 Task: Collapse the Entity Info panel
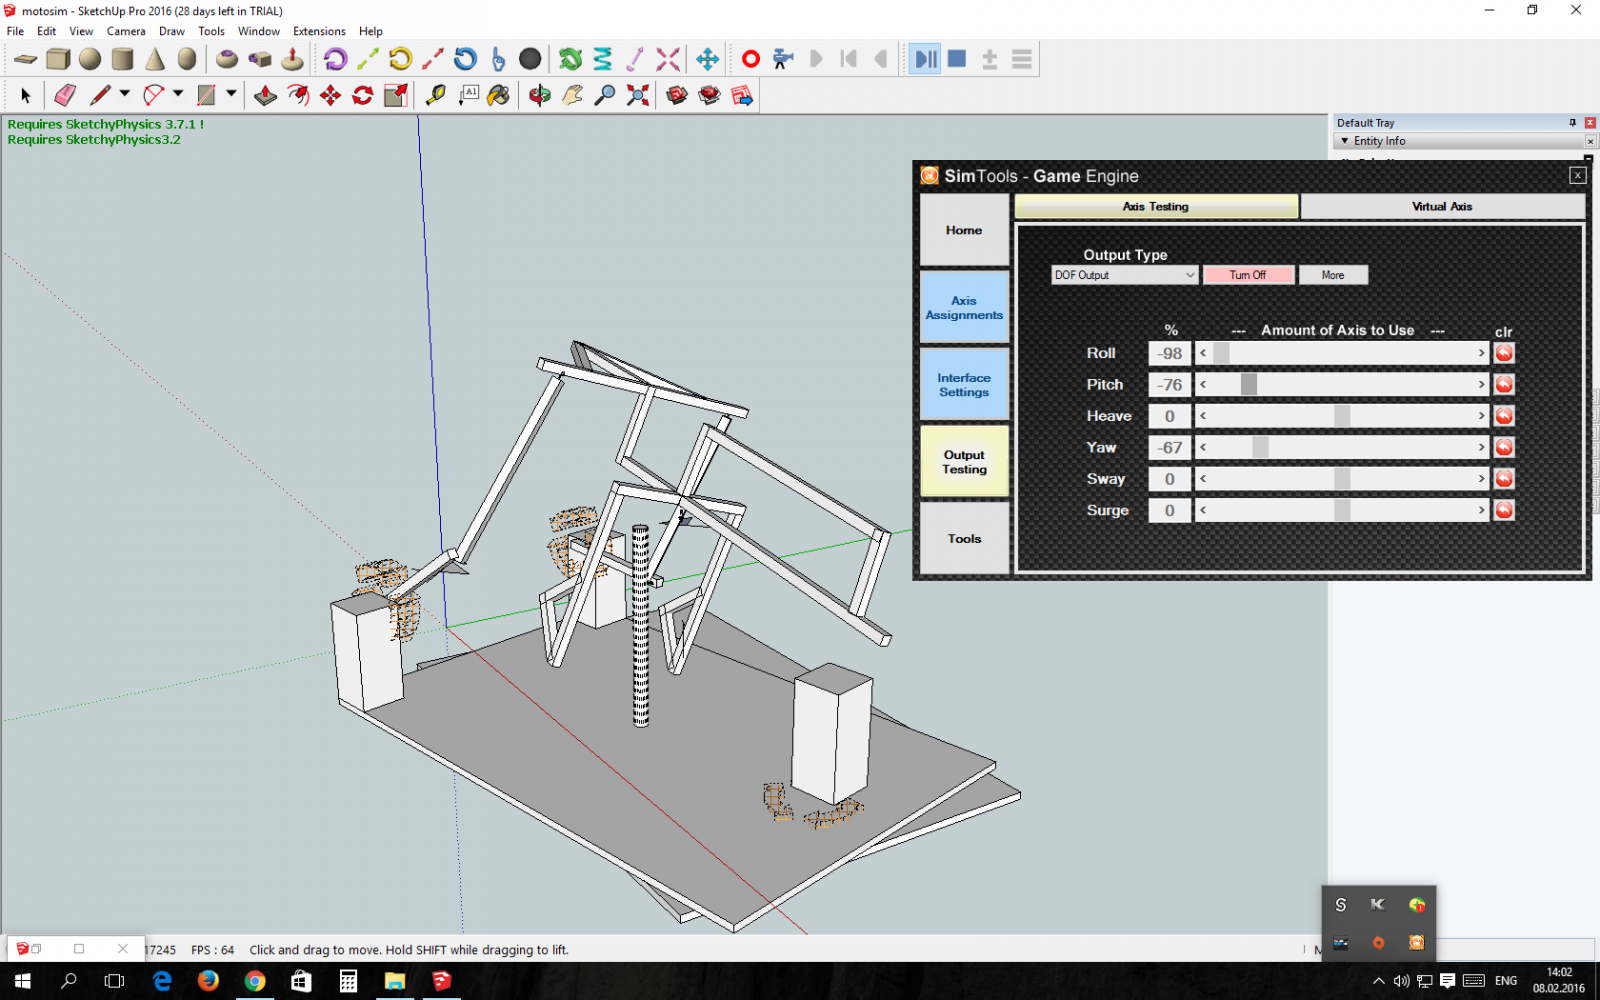1345,141
